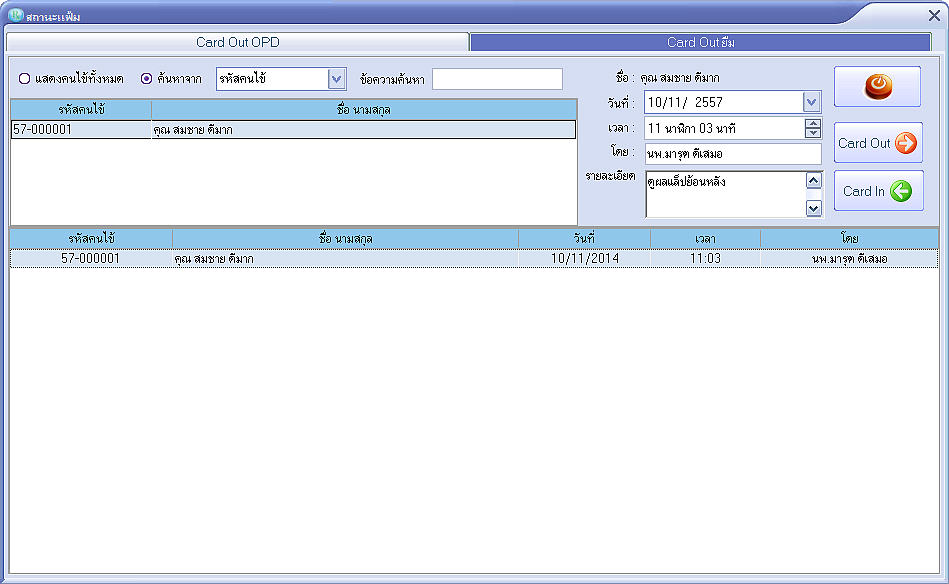Open the รหัสคนไข้ search-by dropdown

(x=337, y=79)
